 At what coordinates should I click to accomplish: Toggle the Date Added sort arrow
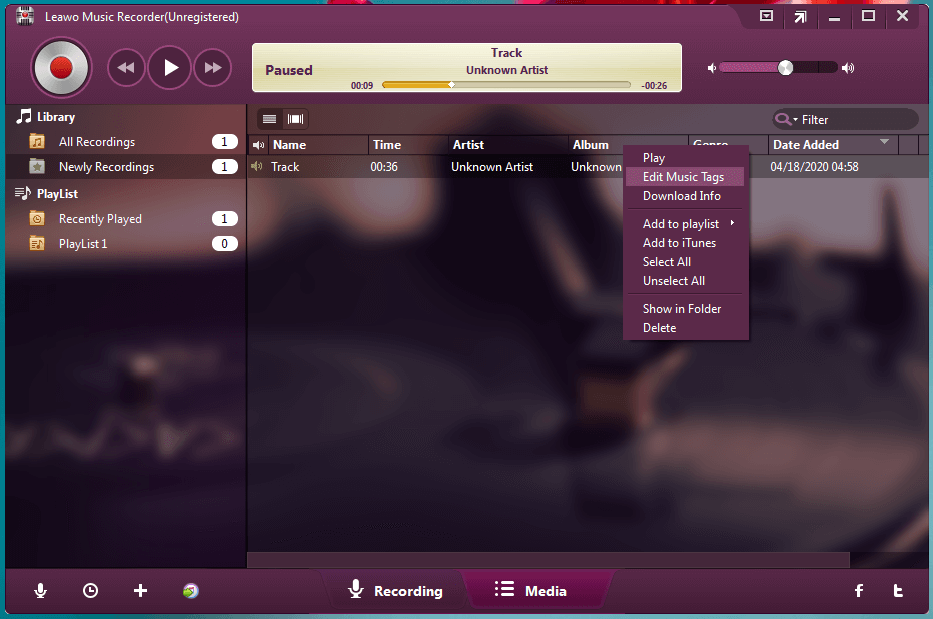tap(884, 142)
